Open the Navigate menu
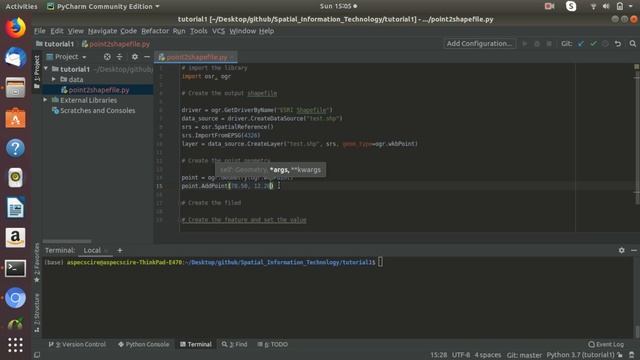 [102, 31]
